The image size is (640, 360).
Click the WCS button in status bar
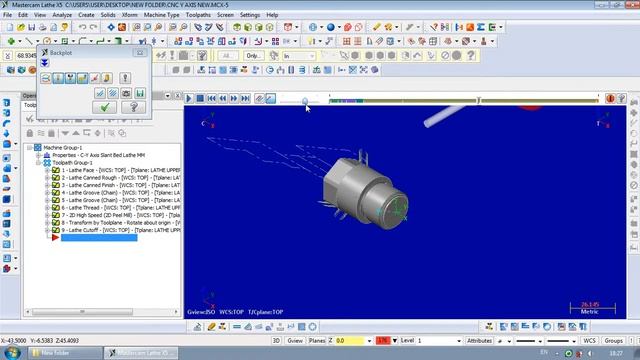[589, 340]
